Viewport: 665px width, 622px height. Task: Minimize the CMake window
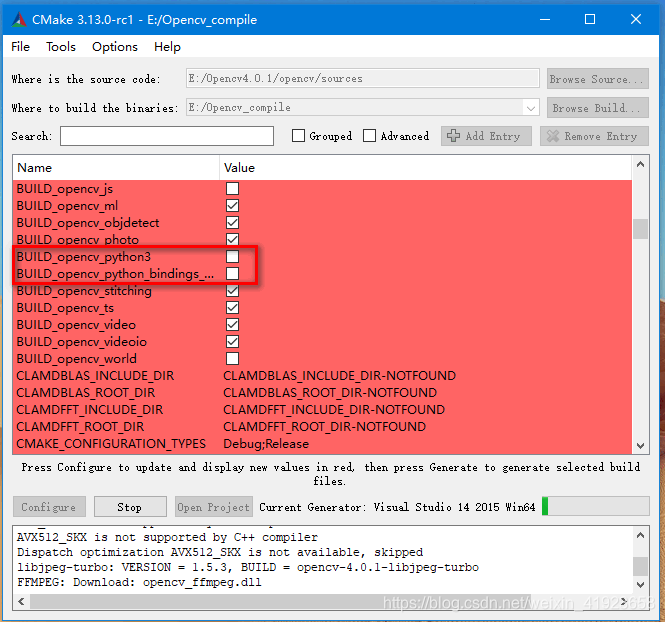click(x=545, y=19)
